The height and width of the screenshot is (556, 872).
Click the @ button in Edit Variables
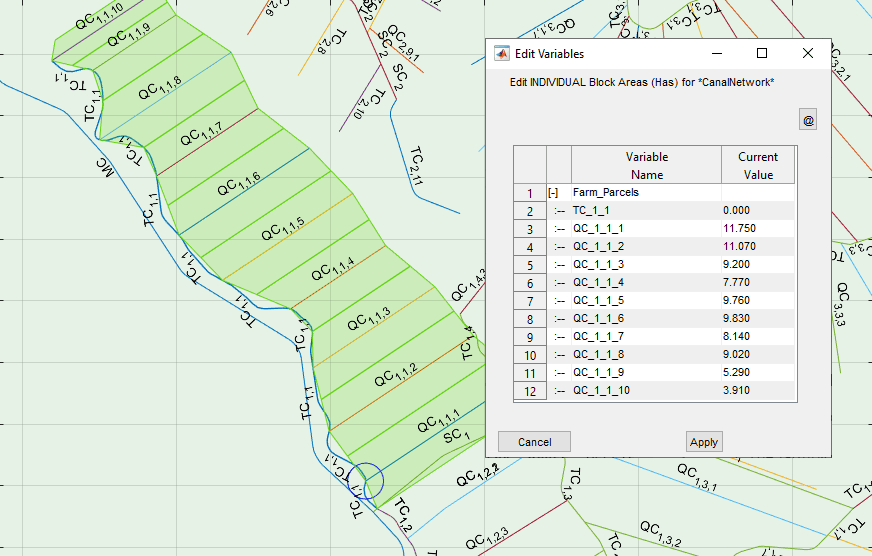pyautogui.click(x=808, y=121)
